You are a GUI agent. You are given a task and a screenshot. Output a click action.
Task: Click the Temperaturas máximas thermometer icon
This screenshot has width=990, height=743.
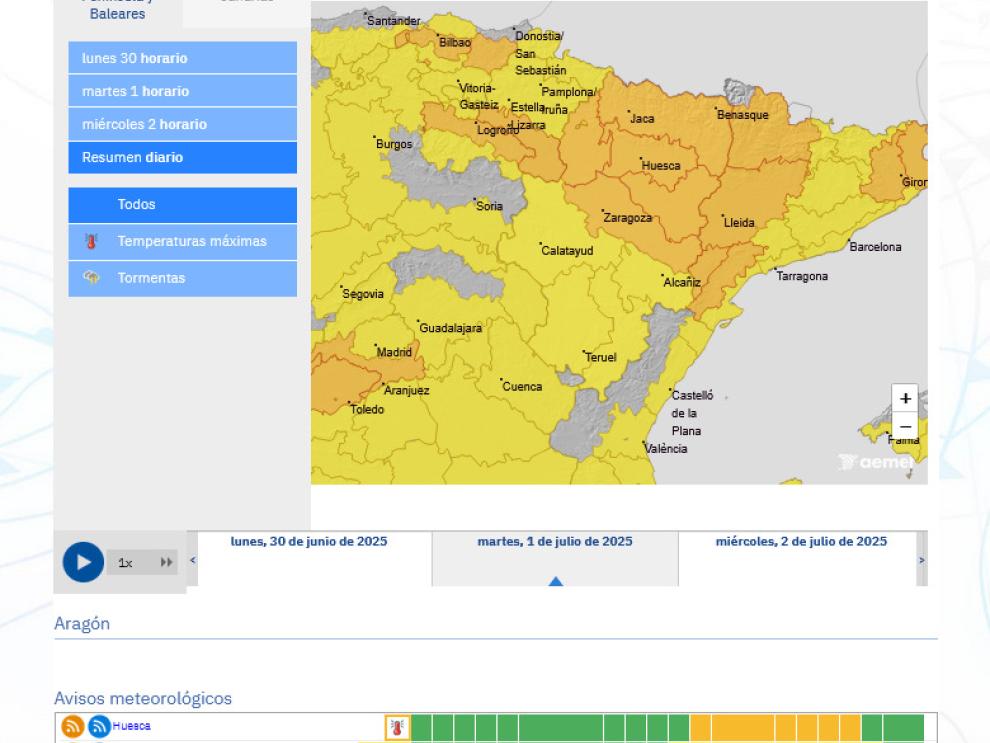tap(92, 241)
